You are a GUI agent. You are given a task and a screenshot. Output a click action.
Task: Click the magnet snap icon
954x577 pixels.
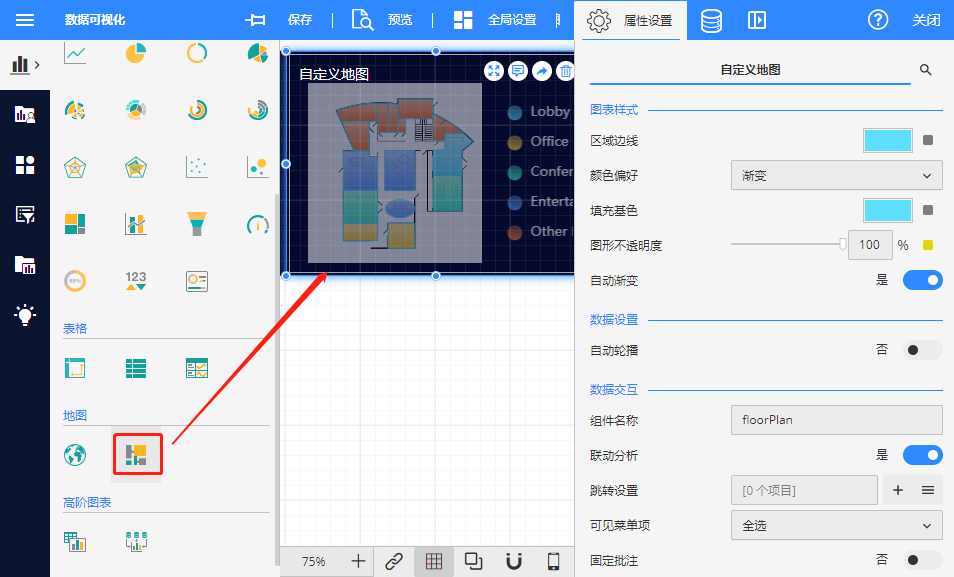pos(513,561)
